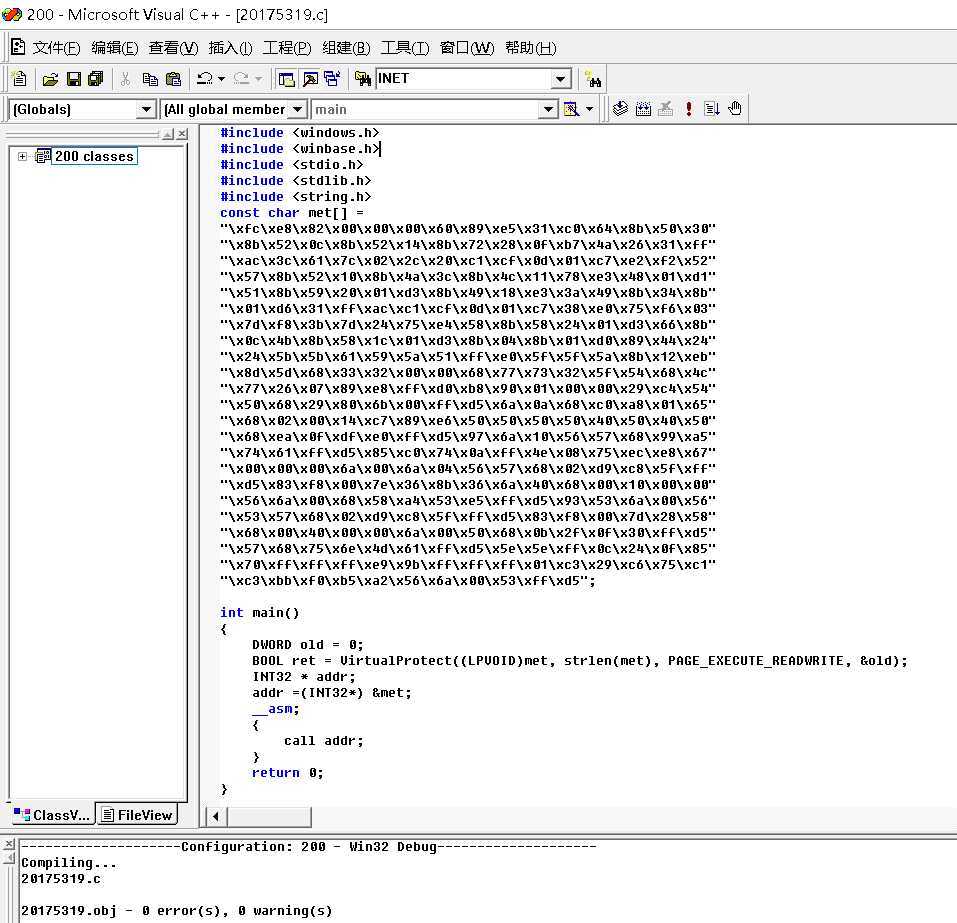Toggle the Output window icon
This screenshot has width=957, height=923.
[x=310, y=79]
